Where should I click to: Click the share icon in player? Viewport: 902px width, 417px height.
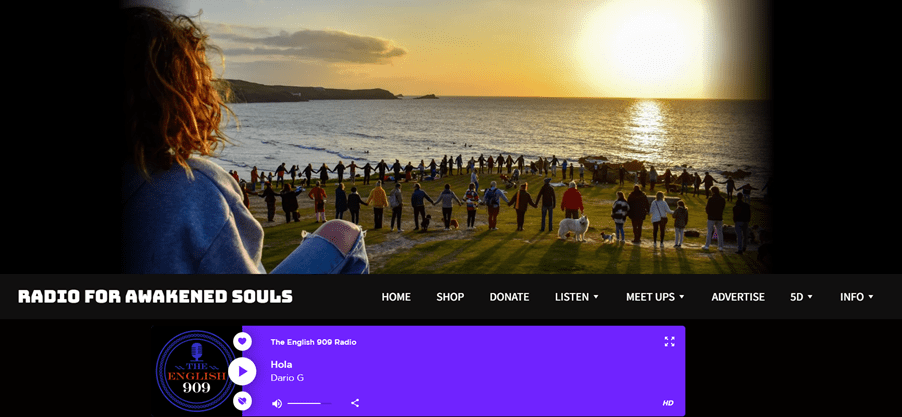(355, 403)
